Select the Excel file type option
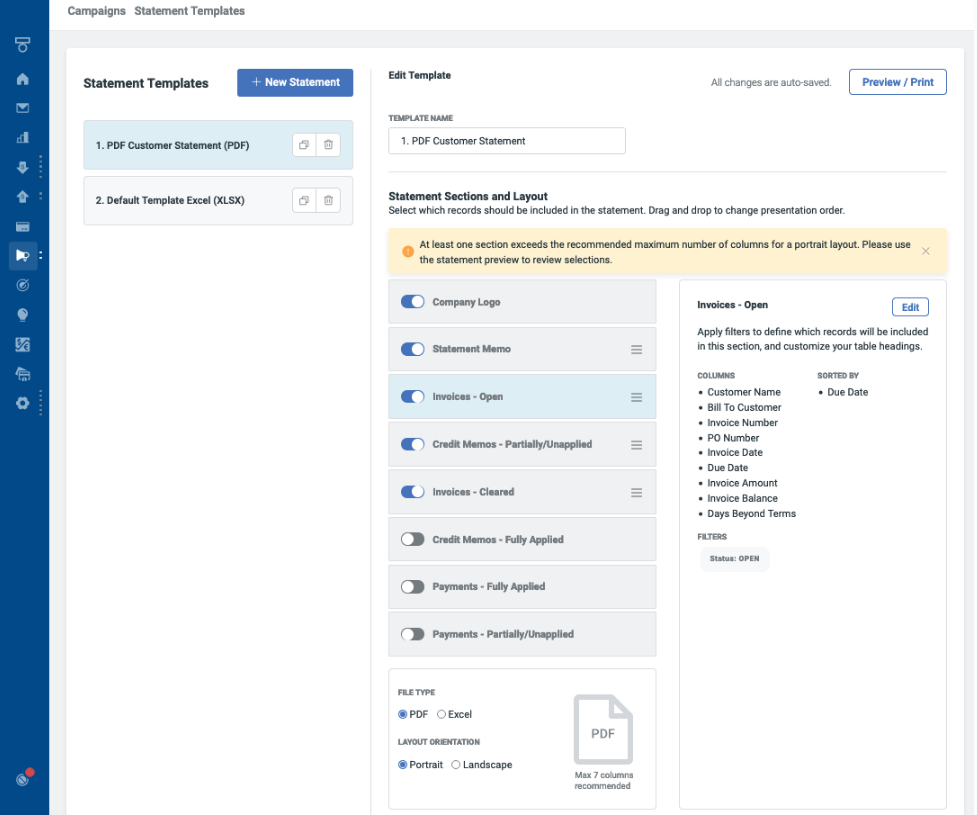This screenshot has height=815, width=977. [x=442, y=715]
